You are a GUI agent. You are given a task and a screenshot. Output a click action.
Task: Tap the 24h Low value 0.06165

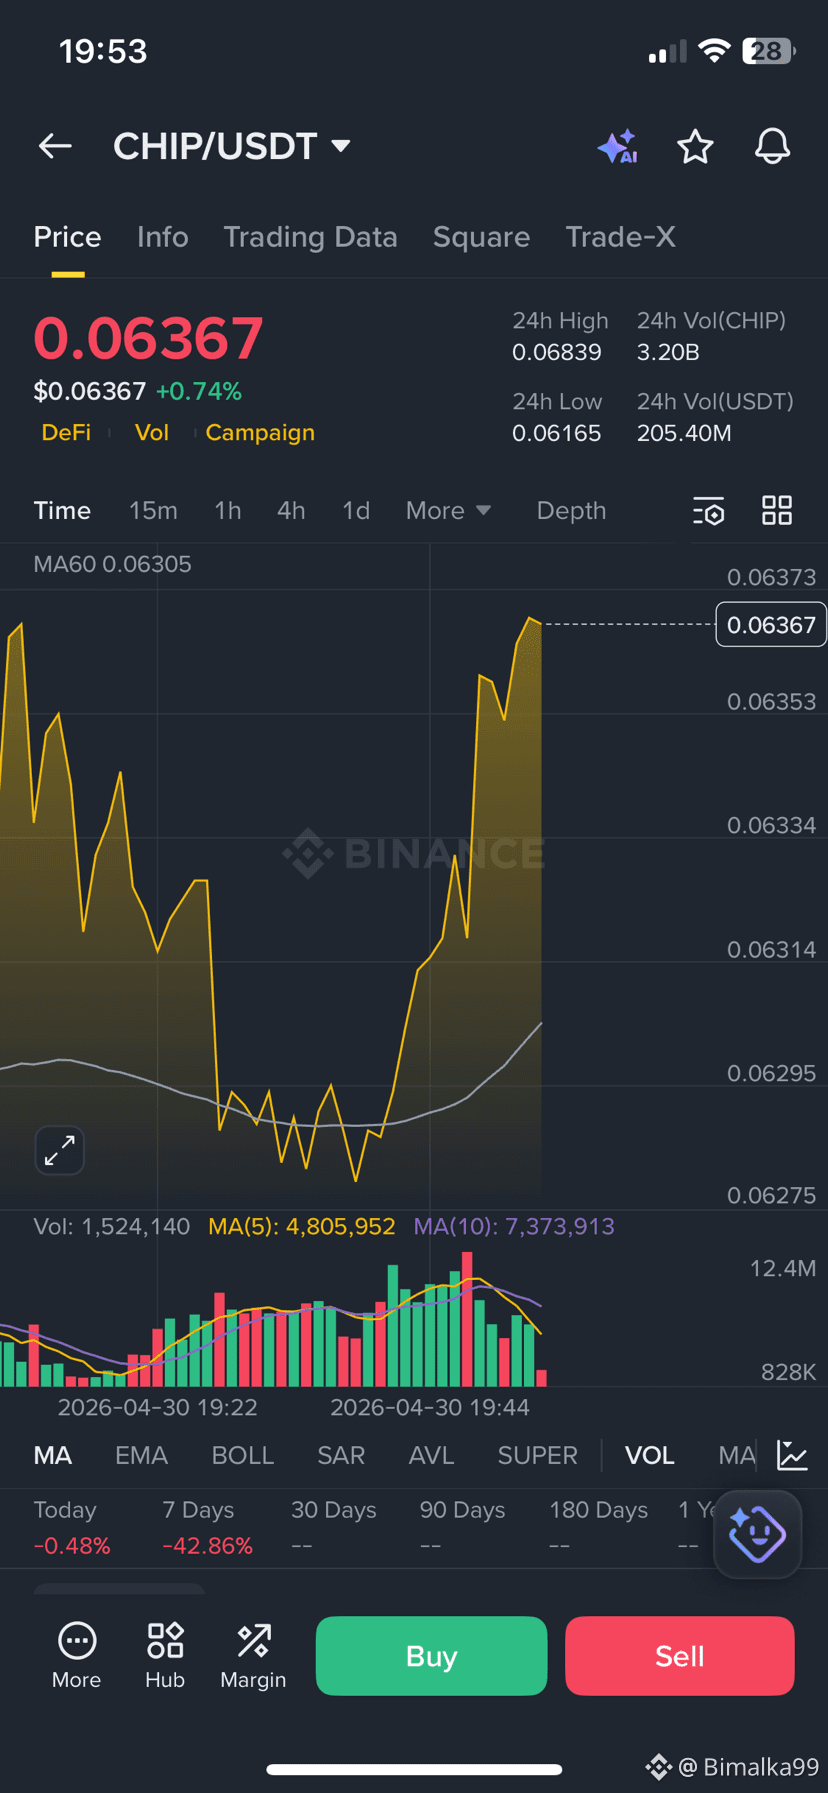click(x=557, y=433)
